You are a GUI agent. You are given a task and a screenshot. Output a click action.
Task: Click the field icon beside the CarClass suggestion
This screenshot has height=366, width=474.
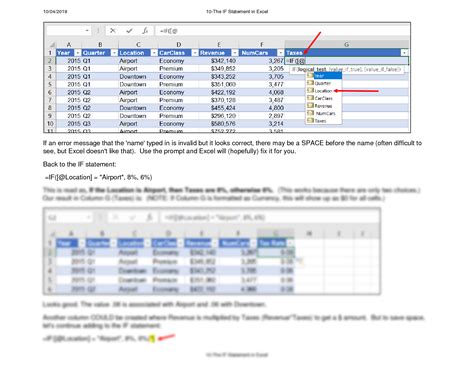tap(310, 98)
